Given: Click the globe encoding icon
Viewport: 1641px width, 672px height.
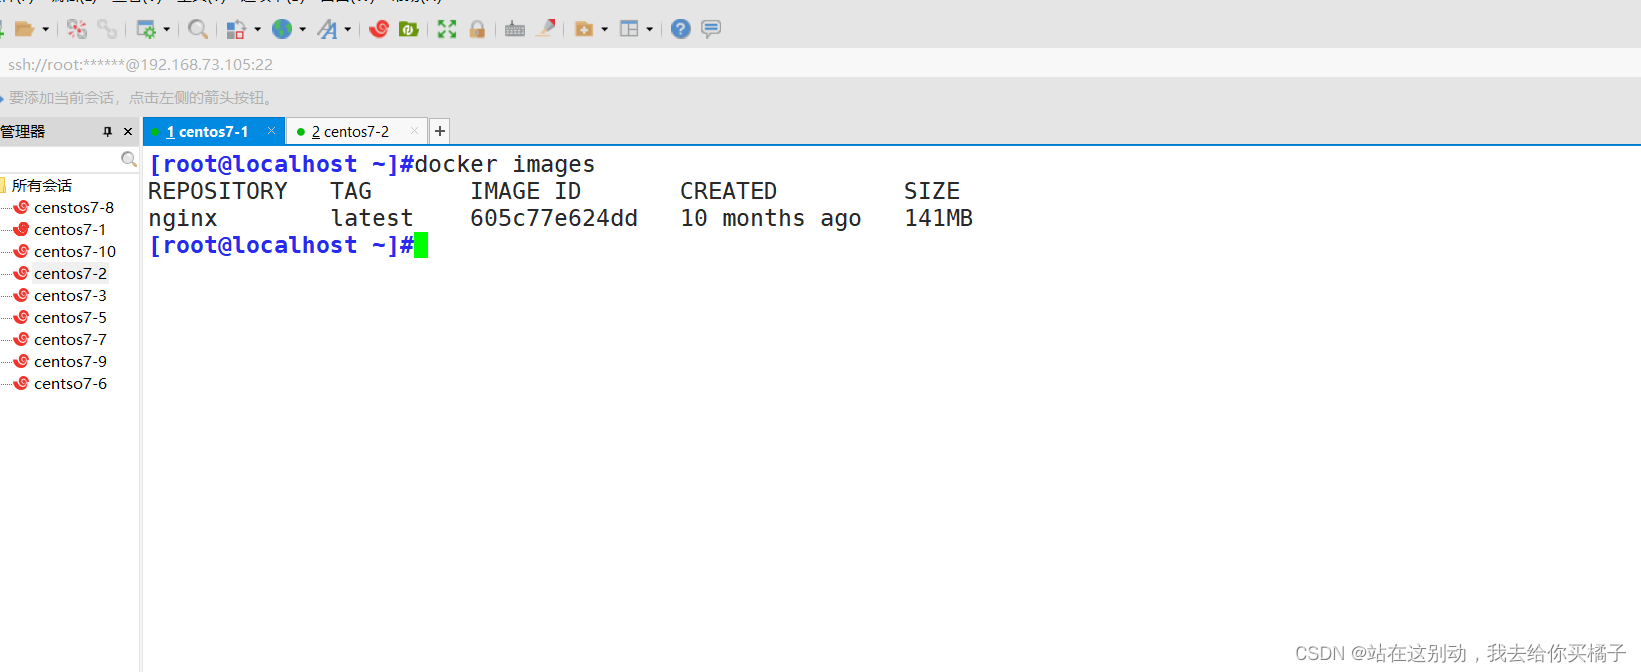Looking at the screenshot, I should (282, 29).
